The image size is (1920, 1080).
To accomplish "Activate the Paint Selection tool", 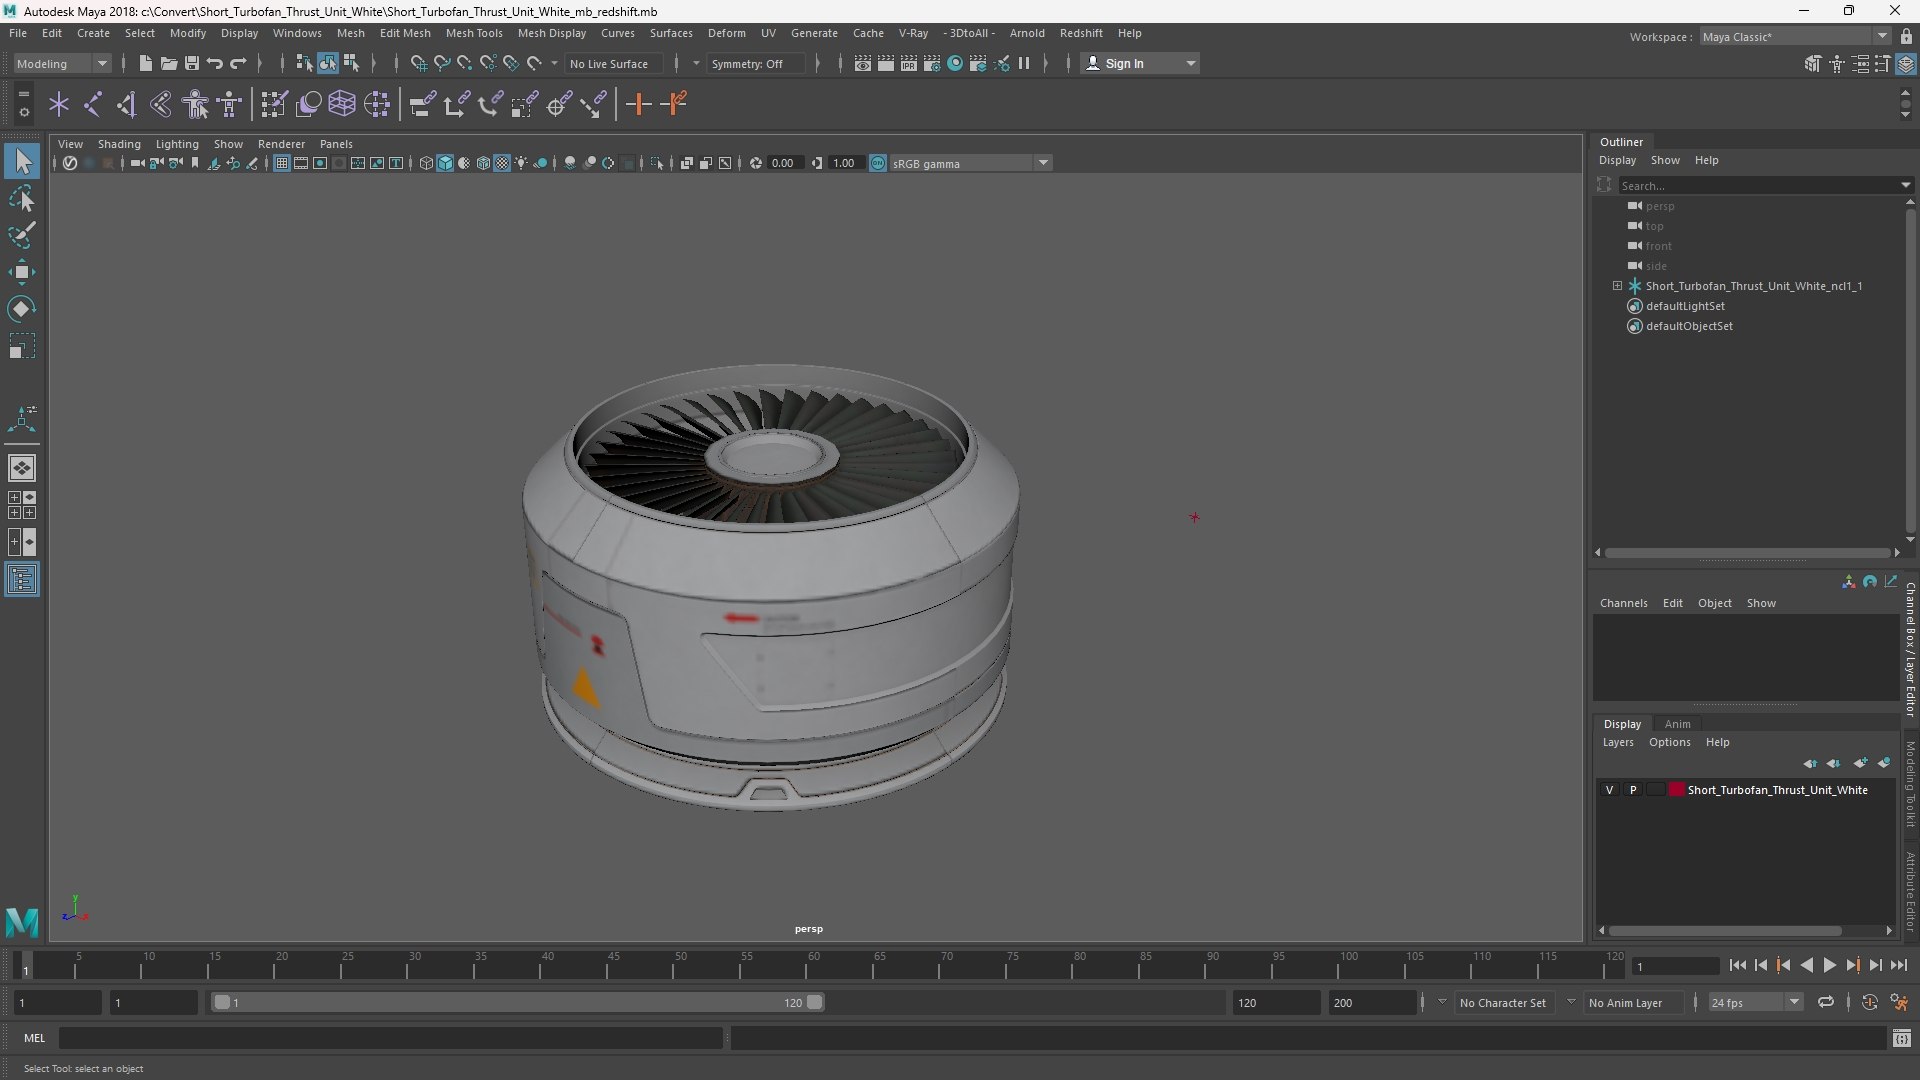I will point(22,236).
